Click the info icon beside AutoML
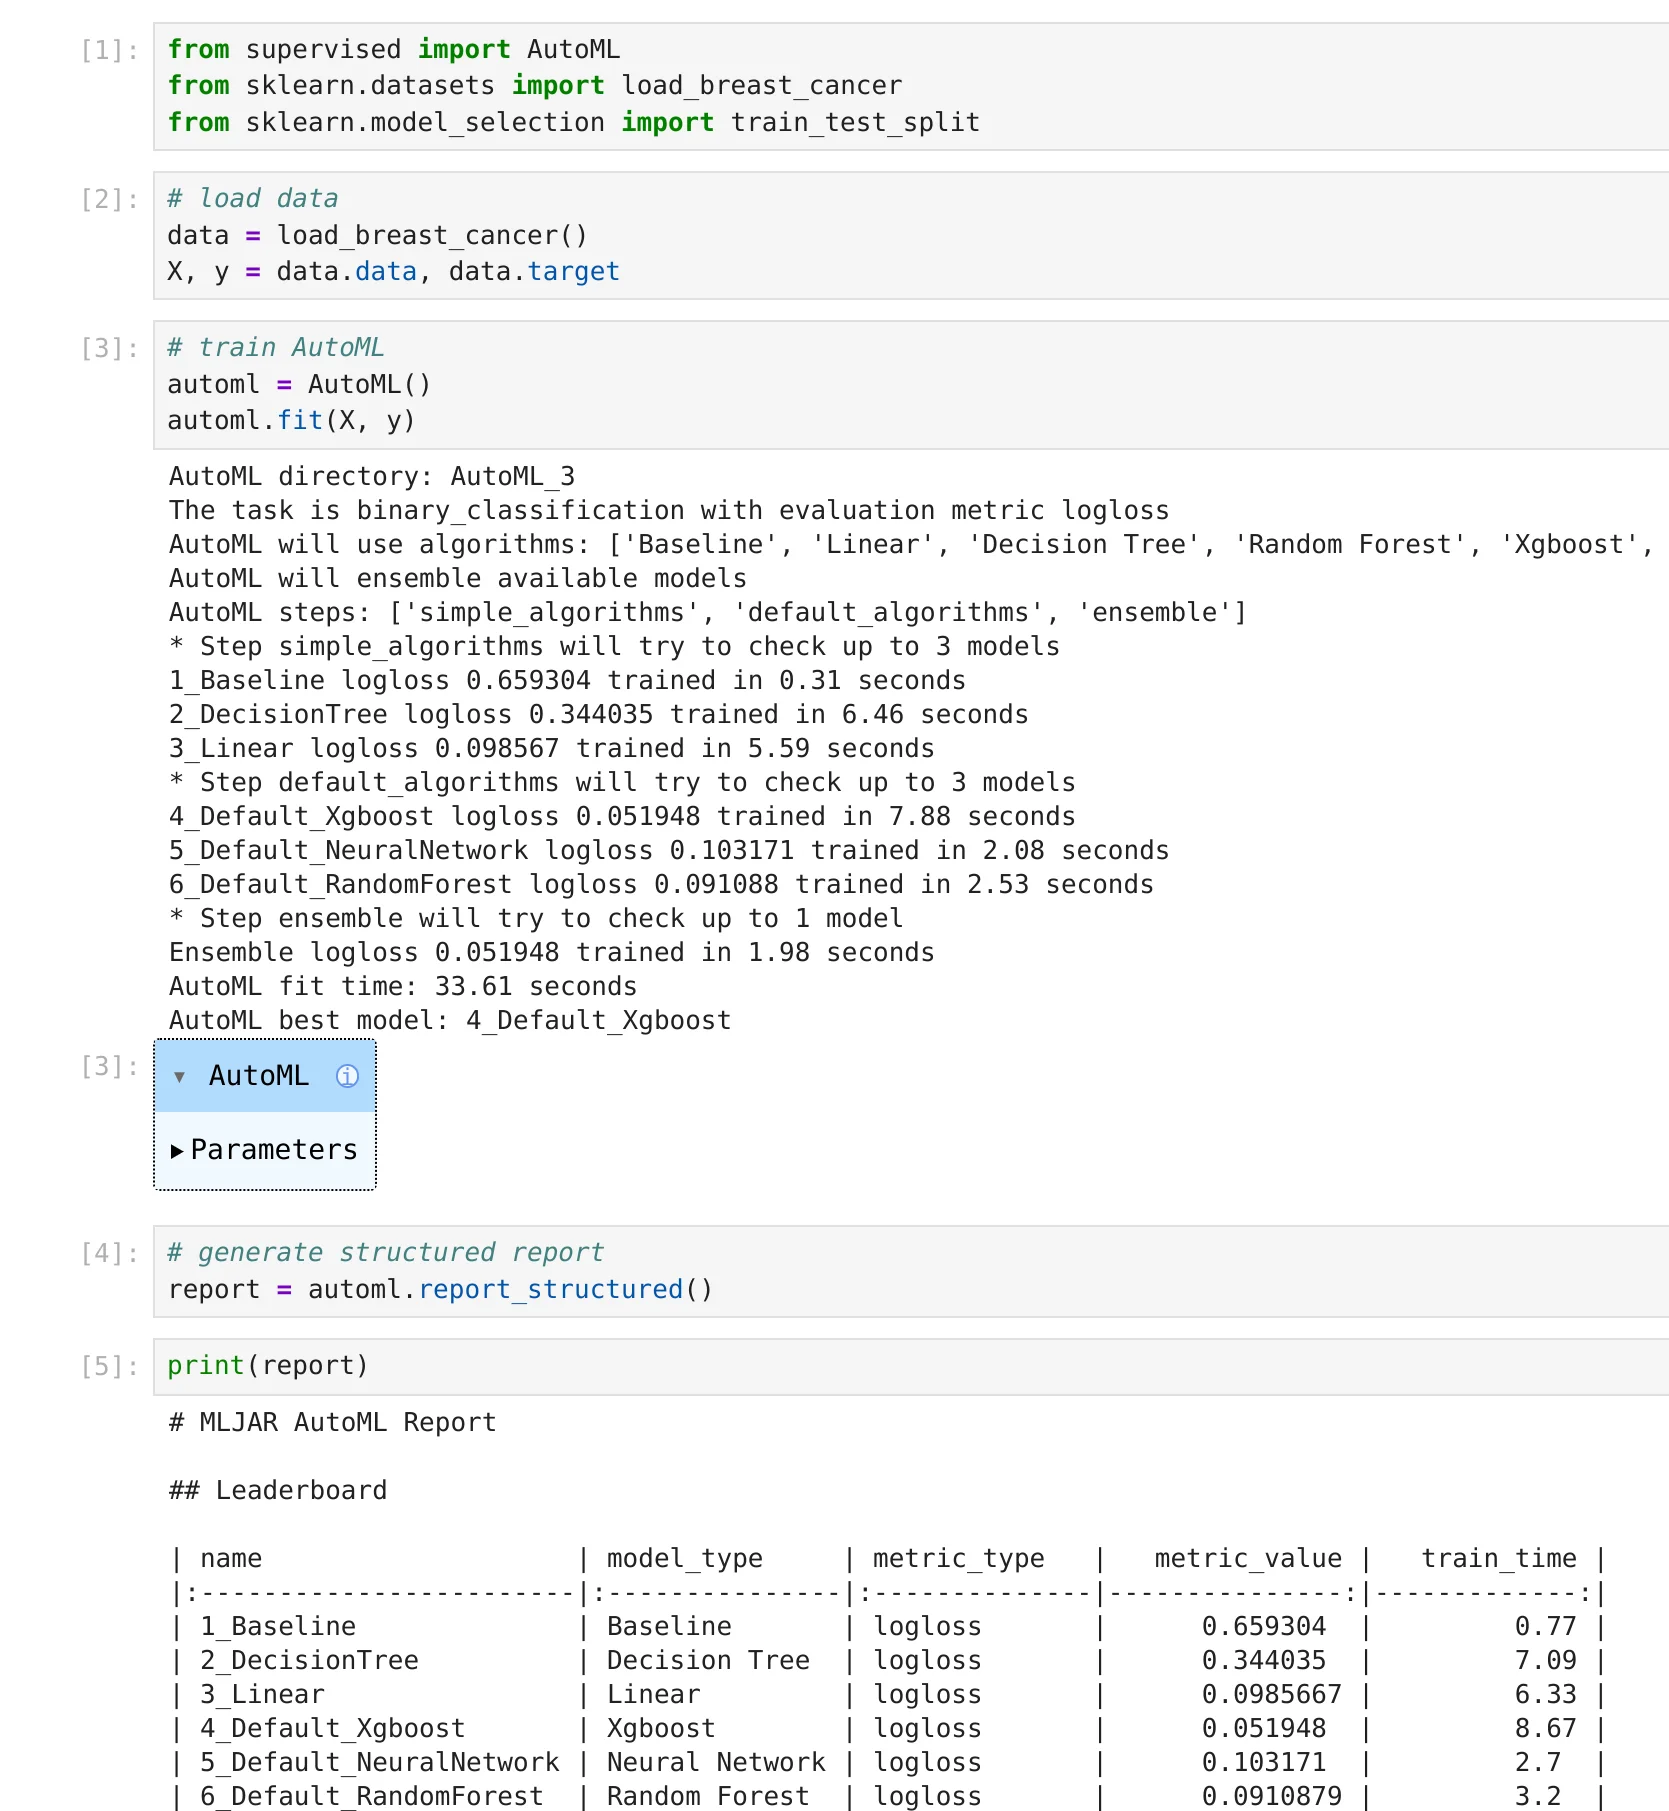 (347, 1076)
